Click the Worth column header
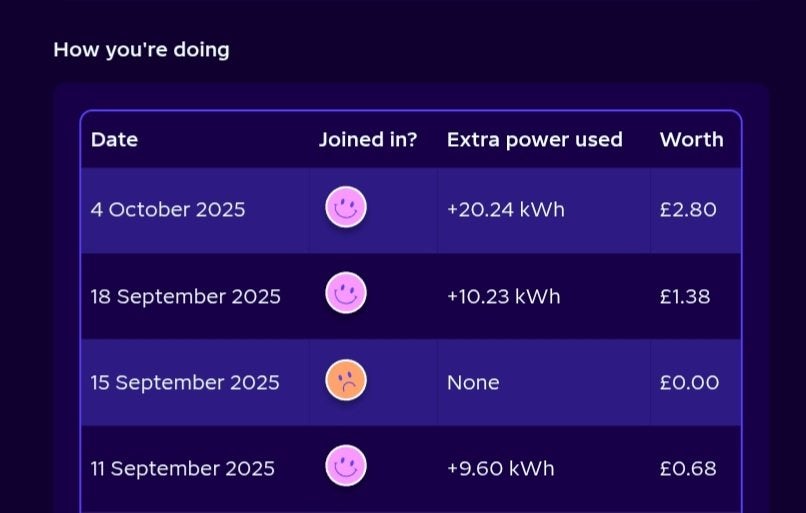The width and height of the screenshot is (806, 513). 691,140
